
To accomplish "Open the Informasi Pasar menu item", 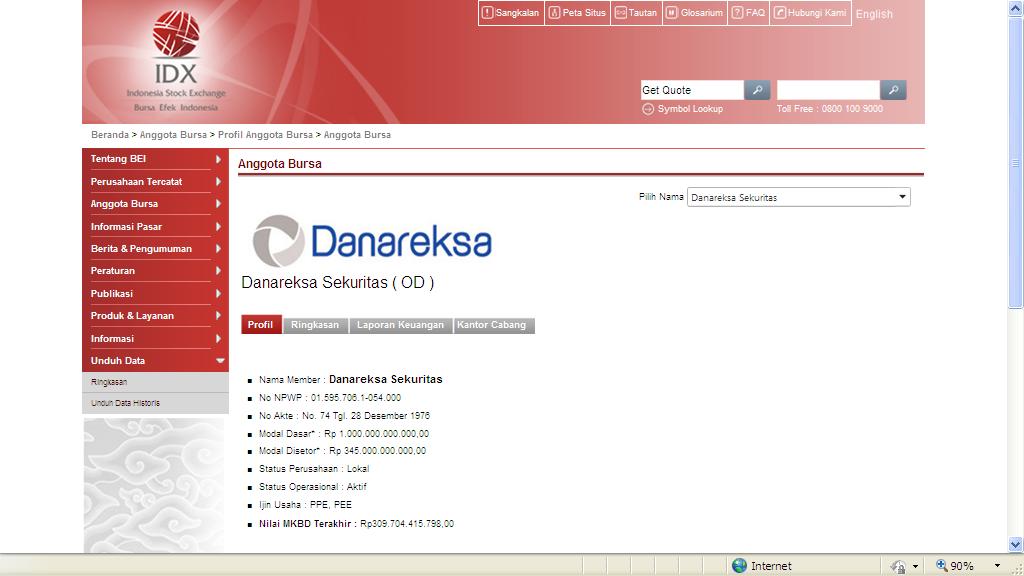I will coord(126,227).
